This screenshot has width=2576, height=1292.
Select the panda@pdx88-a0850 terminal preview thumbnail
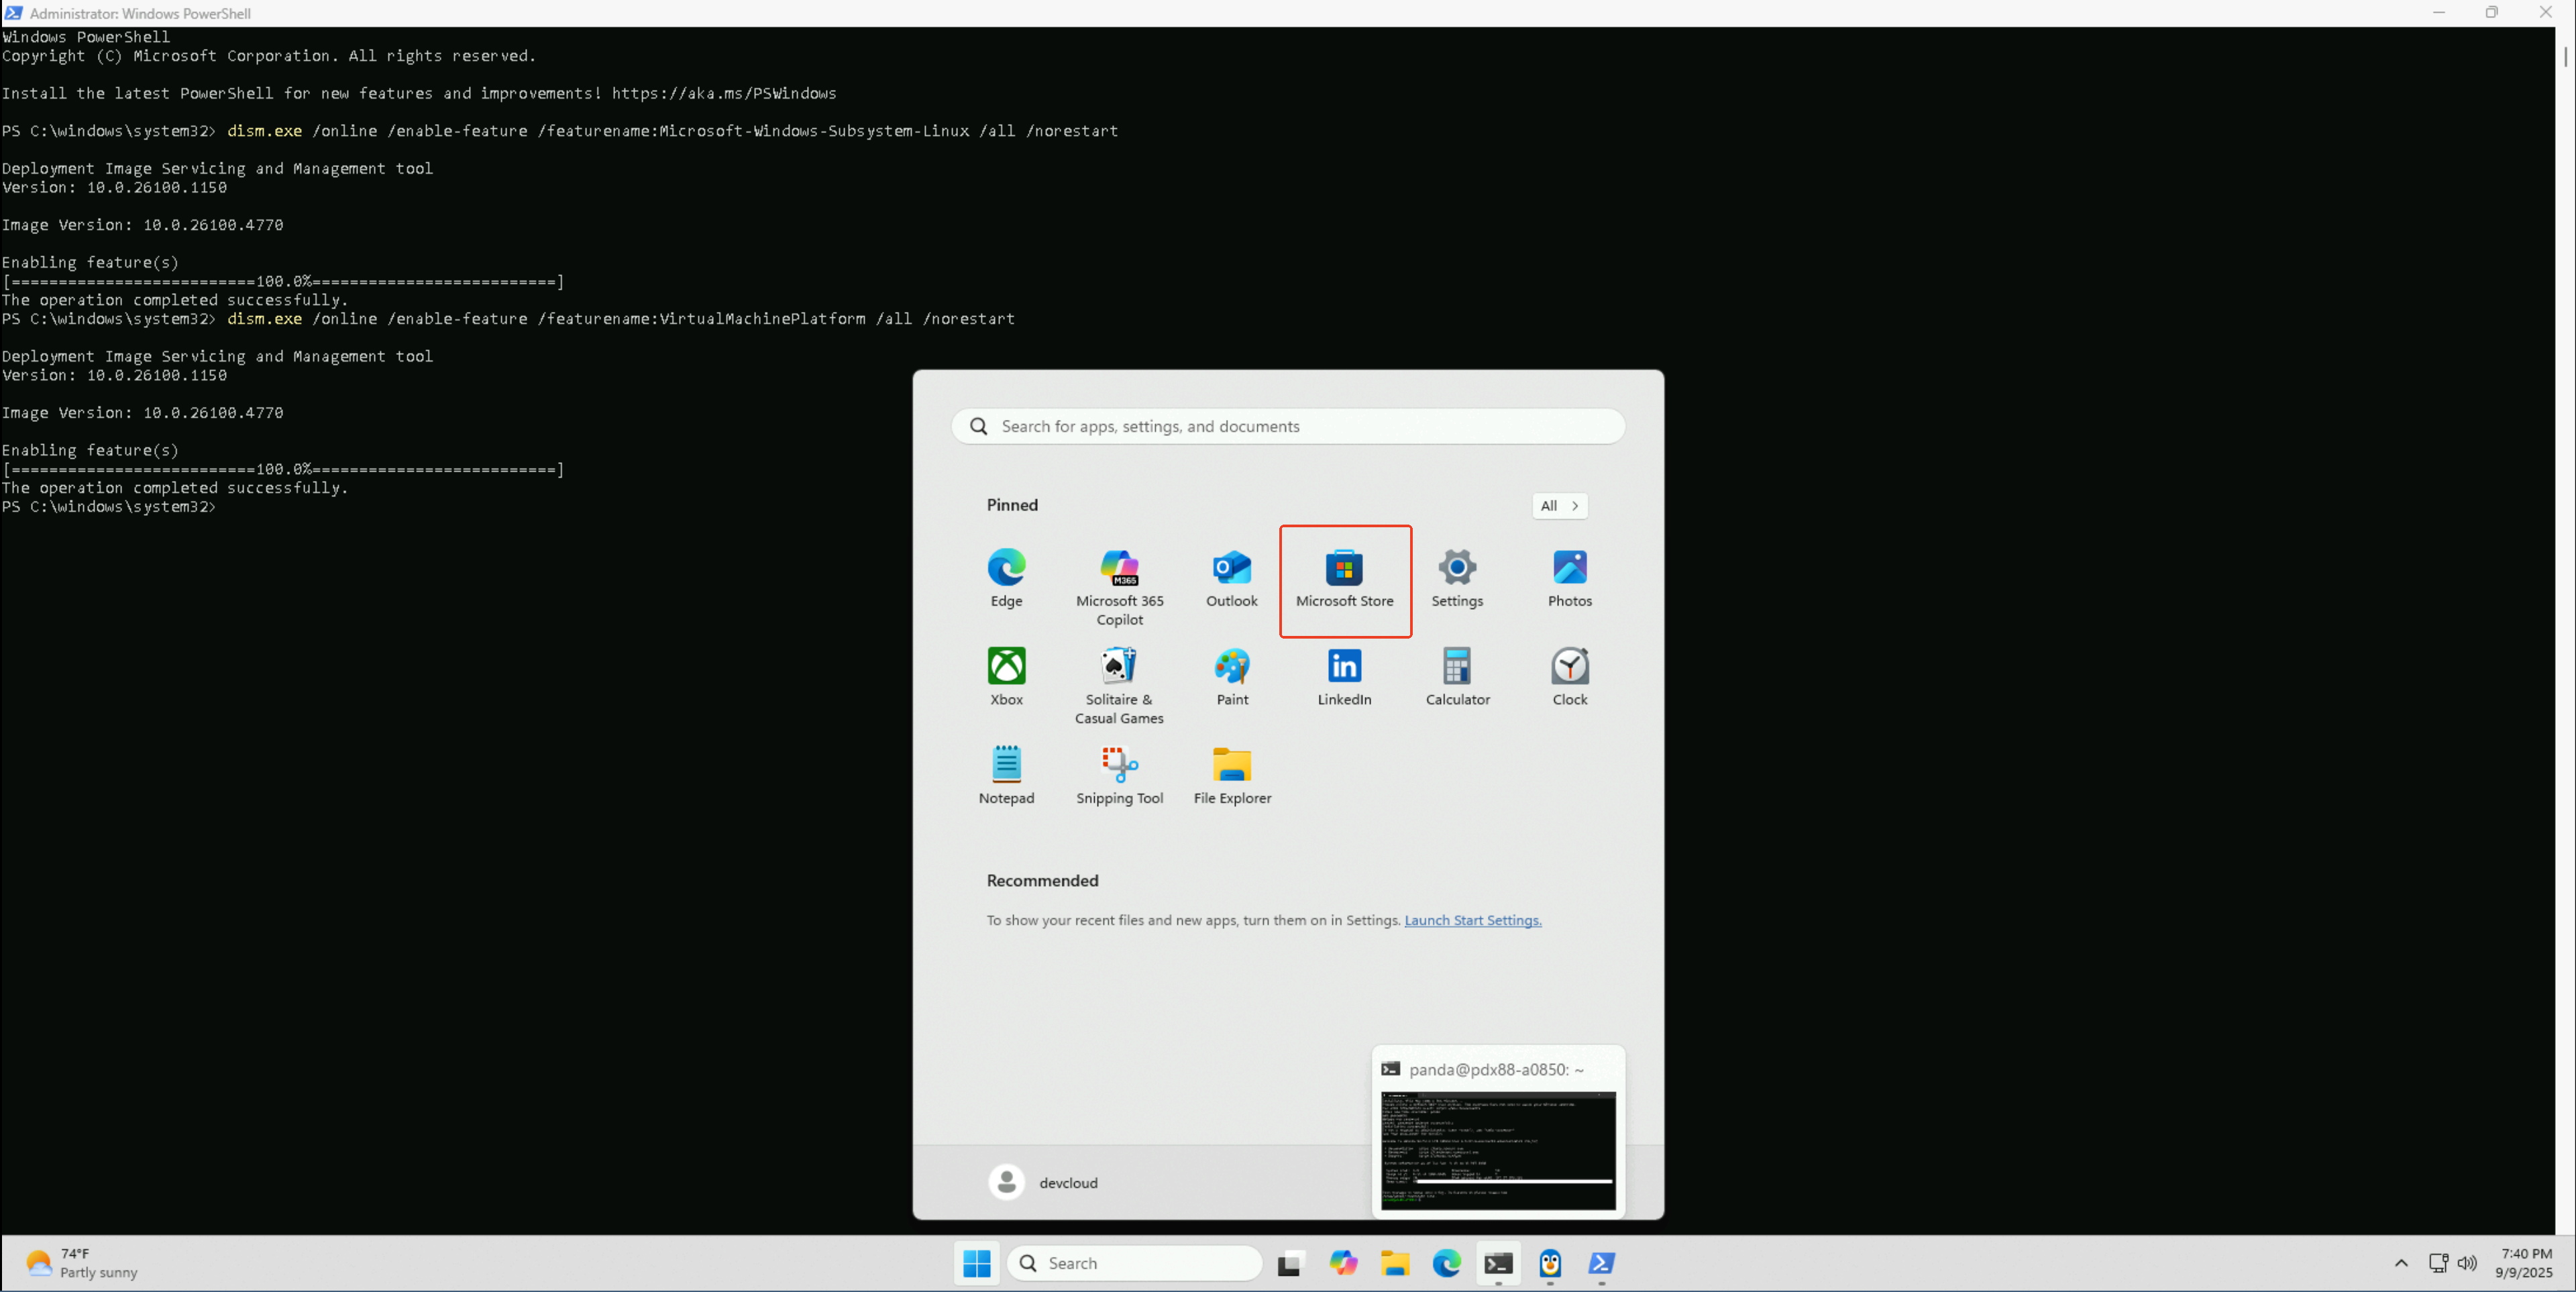click(x=1497, y=1150)
